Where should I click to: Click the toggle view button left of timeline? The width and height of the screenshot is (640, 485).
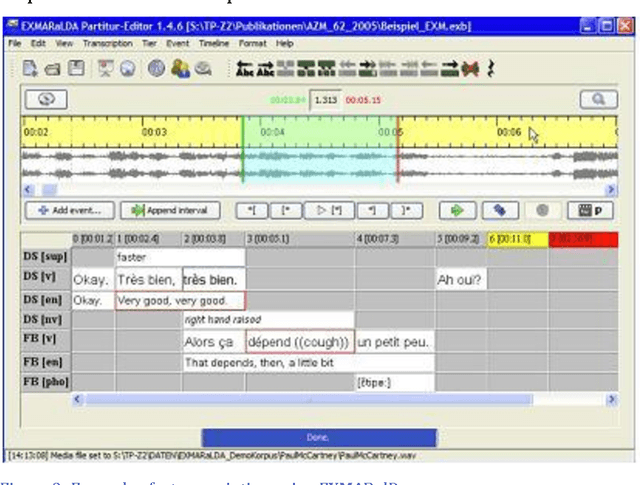[x=46, y=100]
